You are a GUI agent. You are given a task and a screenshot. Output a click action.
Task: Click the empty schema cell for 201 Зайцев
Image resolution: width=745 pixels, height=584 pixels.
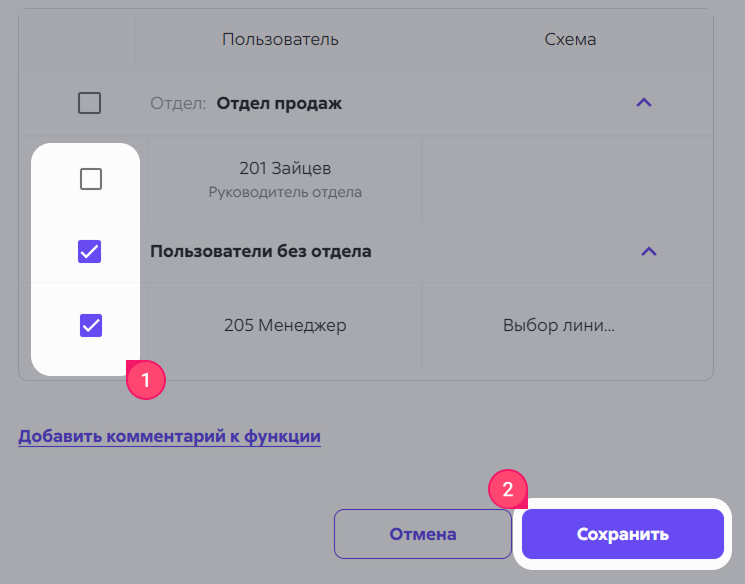[568, 179]
